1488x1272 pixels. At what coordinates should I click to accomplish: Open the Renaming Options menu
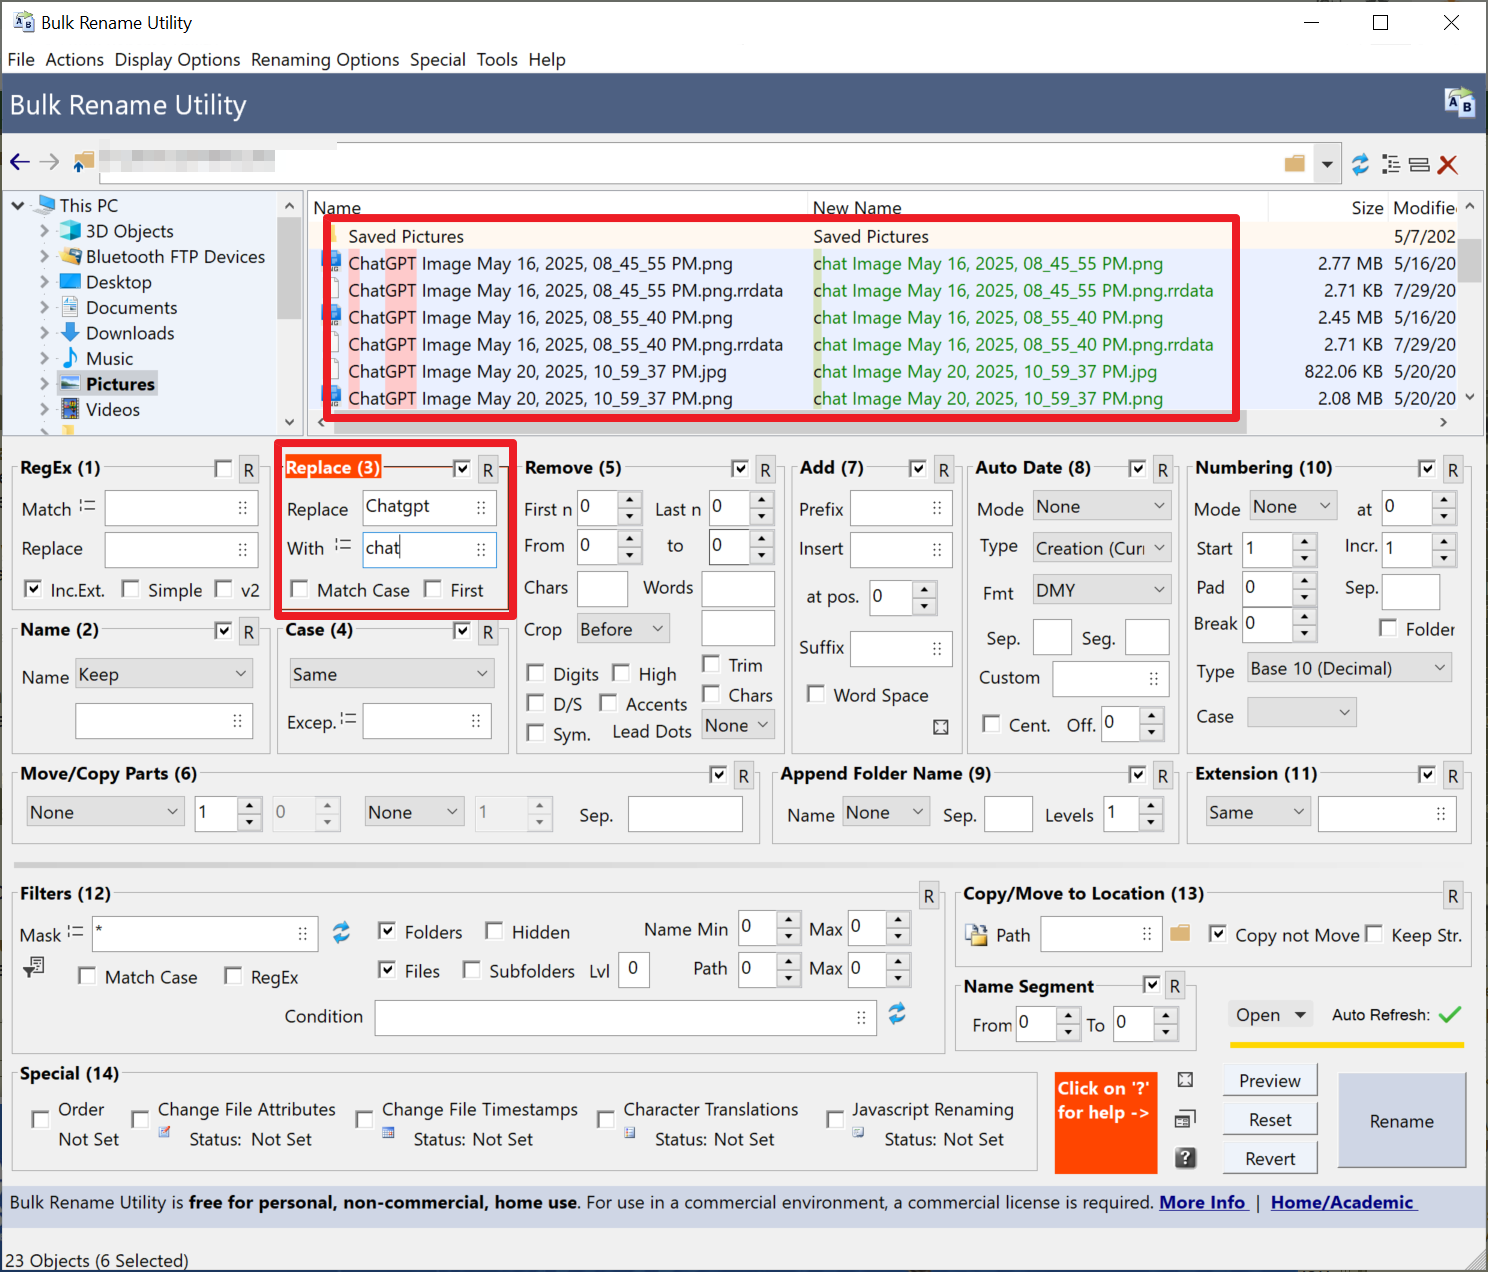pyautogui.click(x=325, y=60)
